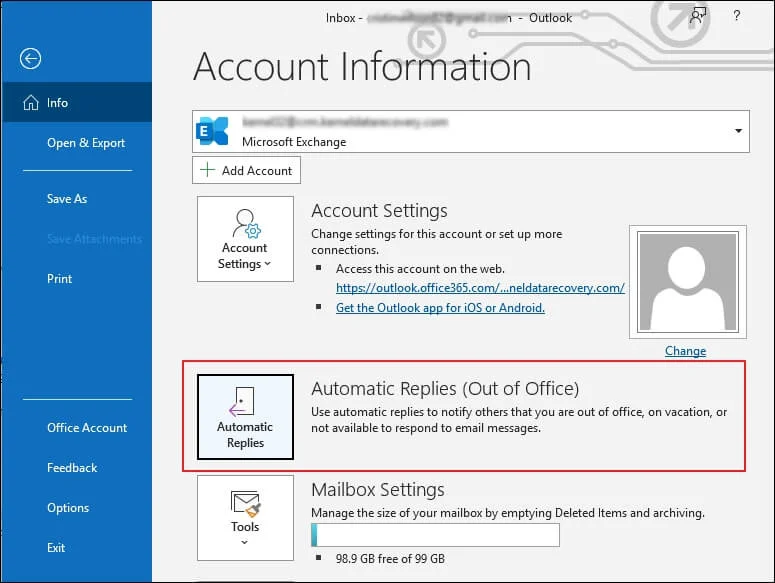The width and height of the screenshot is (775, 583).
Task: Click the mailbox size progress bar
Action: [x=435, y=535]
